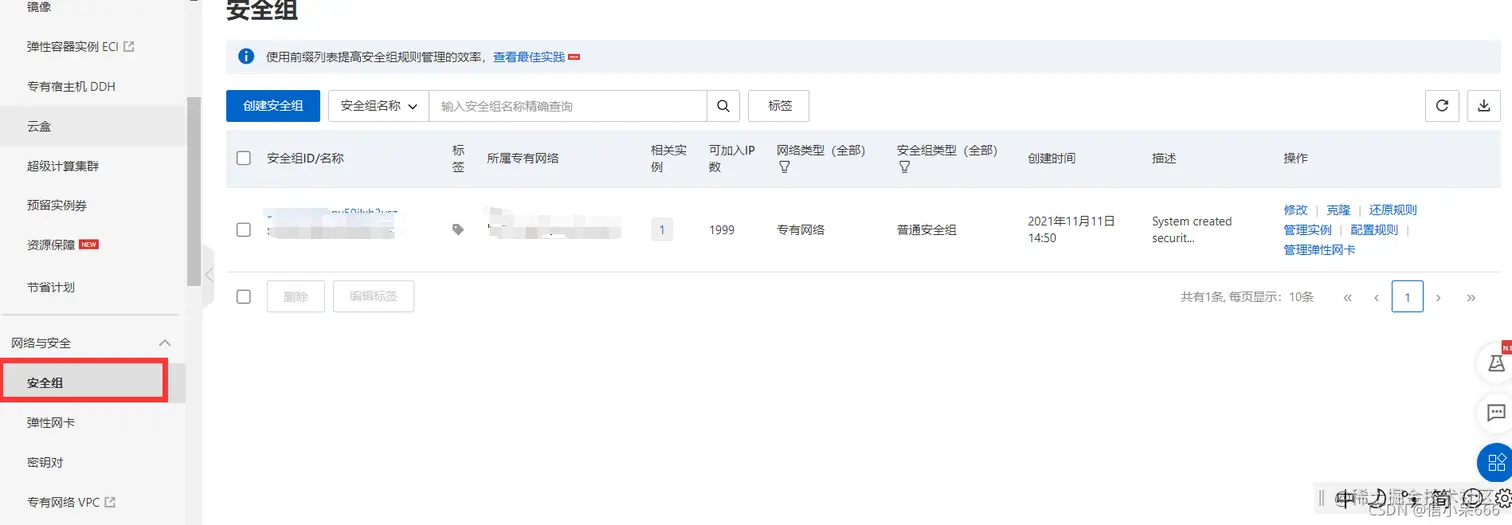Select page 1 in pagination
Screen dimensions: 1512x525
point(1408,297)
